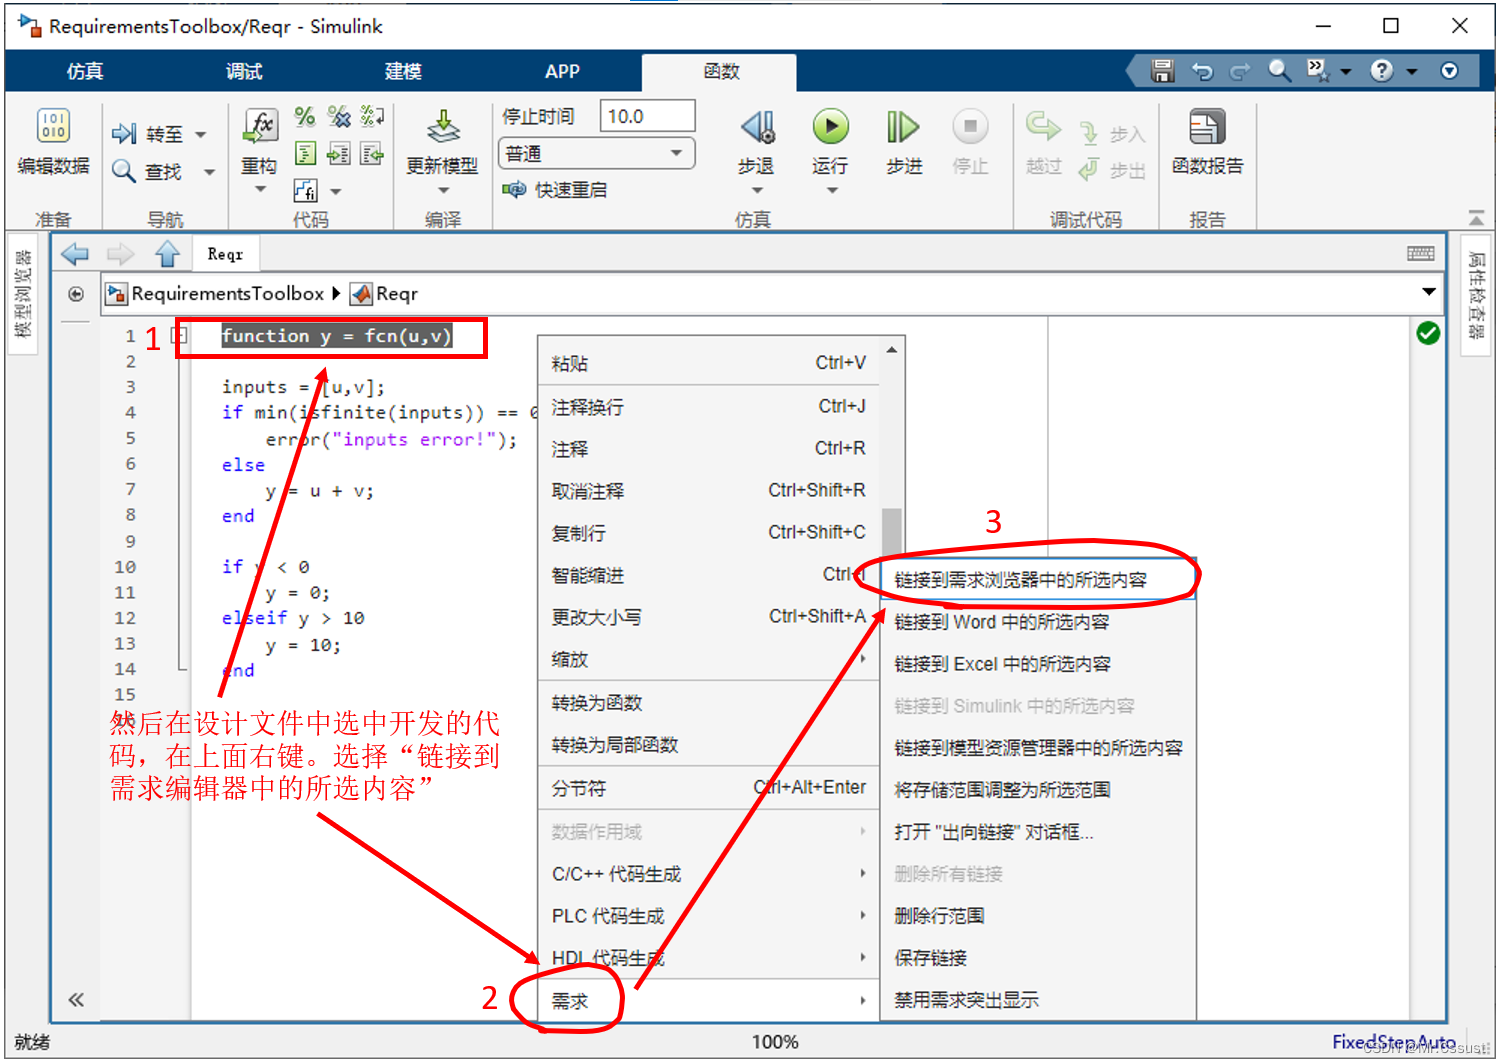Select 链接到需求浏览器中的所选内容 menu entry

point(1020,580)
